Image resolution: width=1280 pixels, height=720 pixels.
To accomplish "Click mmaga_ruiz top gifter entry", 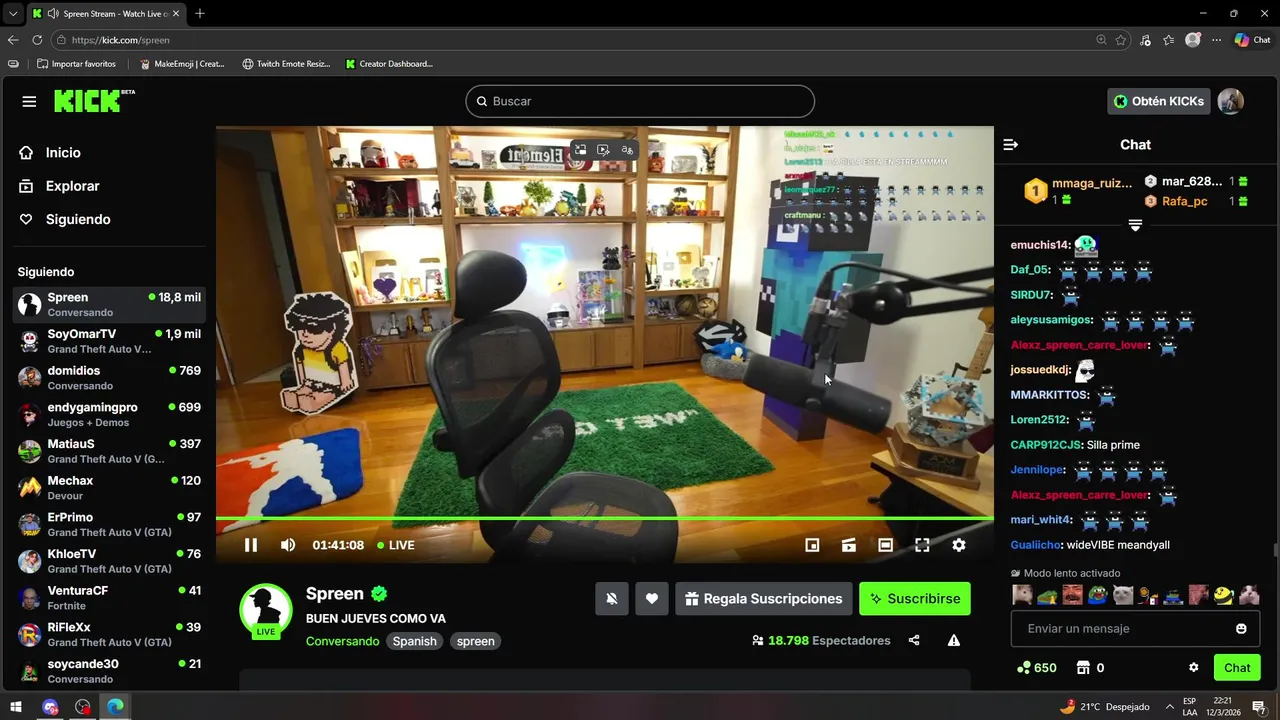I will [1080, 191].
